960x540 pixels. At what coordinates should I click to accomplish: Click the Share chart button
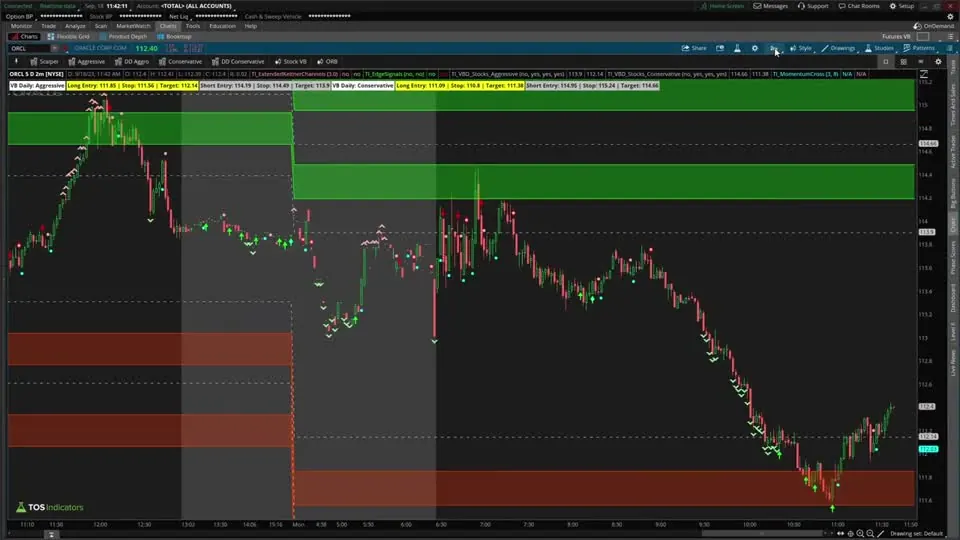coord(694,48)
